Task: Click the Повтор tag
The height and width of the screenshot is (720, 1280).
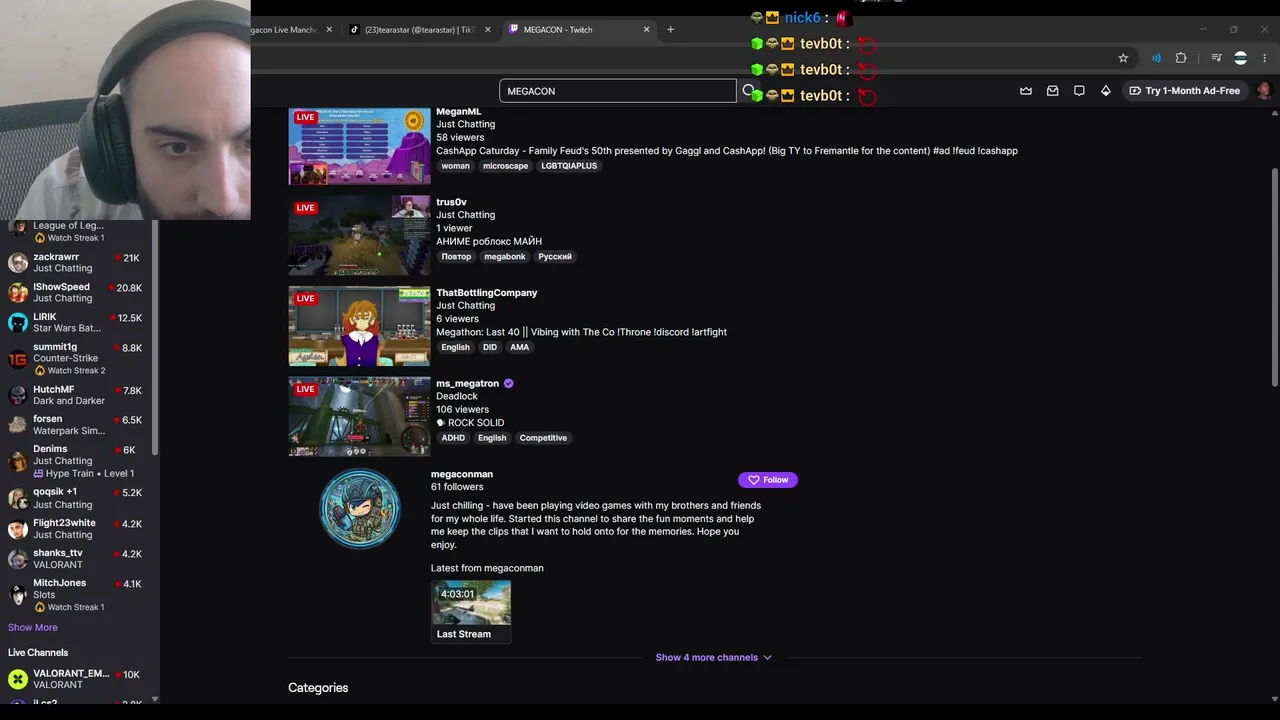Action: (456, 257)
